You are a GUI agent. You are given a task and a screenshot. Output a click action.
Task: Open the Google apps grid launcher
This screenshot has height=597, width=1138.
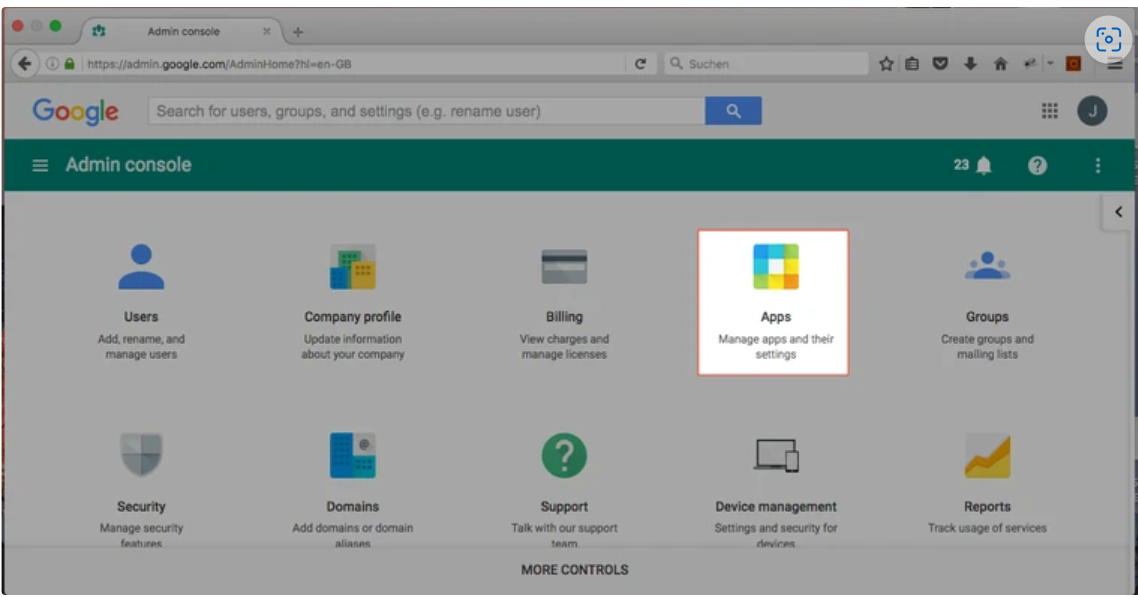pos(1050,111)
